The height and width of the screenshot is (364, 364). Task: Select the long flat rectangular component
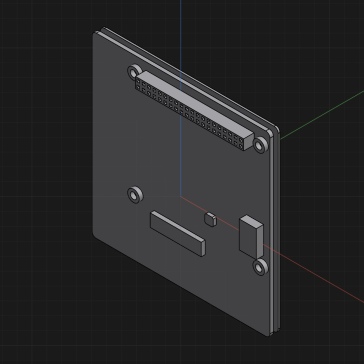pyautogui.click(x=177, y=233)
